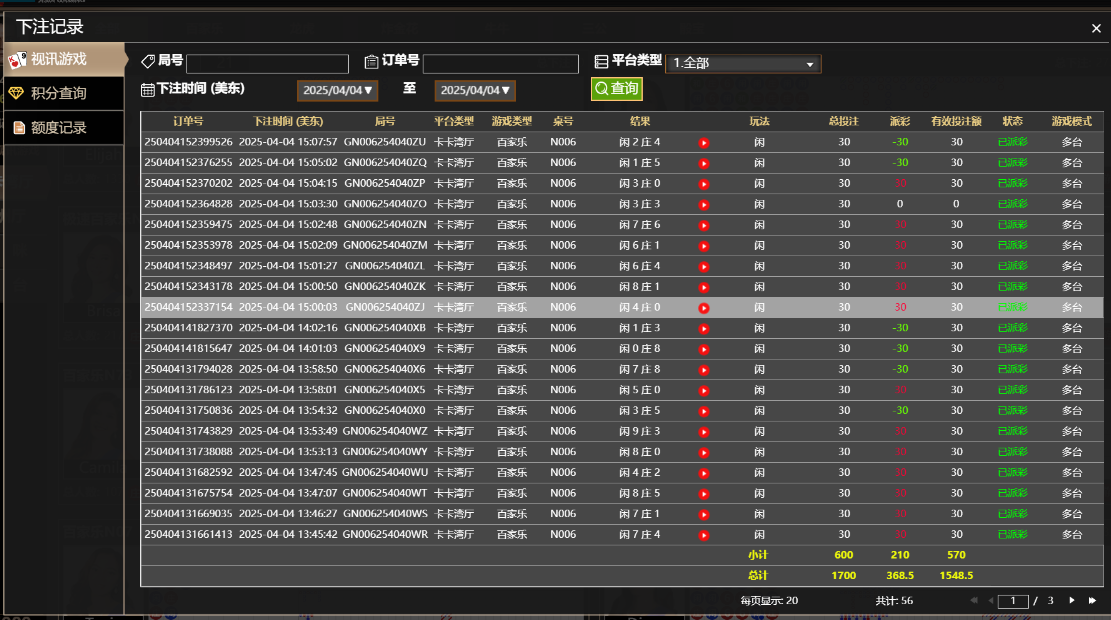Click the green 查询 search button
Viewport: 1111px width, 620px height.
tap(616, 89)
